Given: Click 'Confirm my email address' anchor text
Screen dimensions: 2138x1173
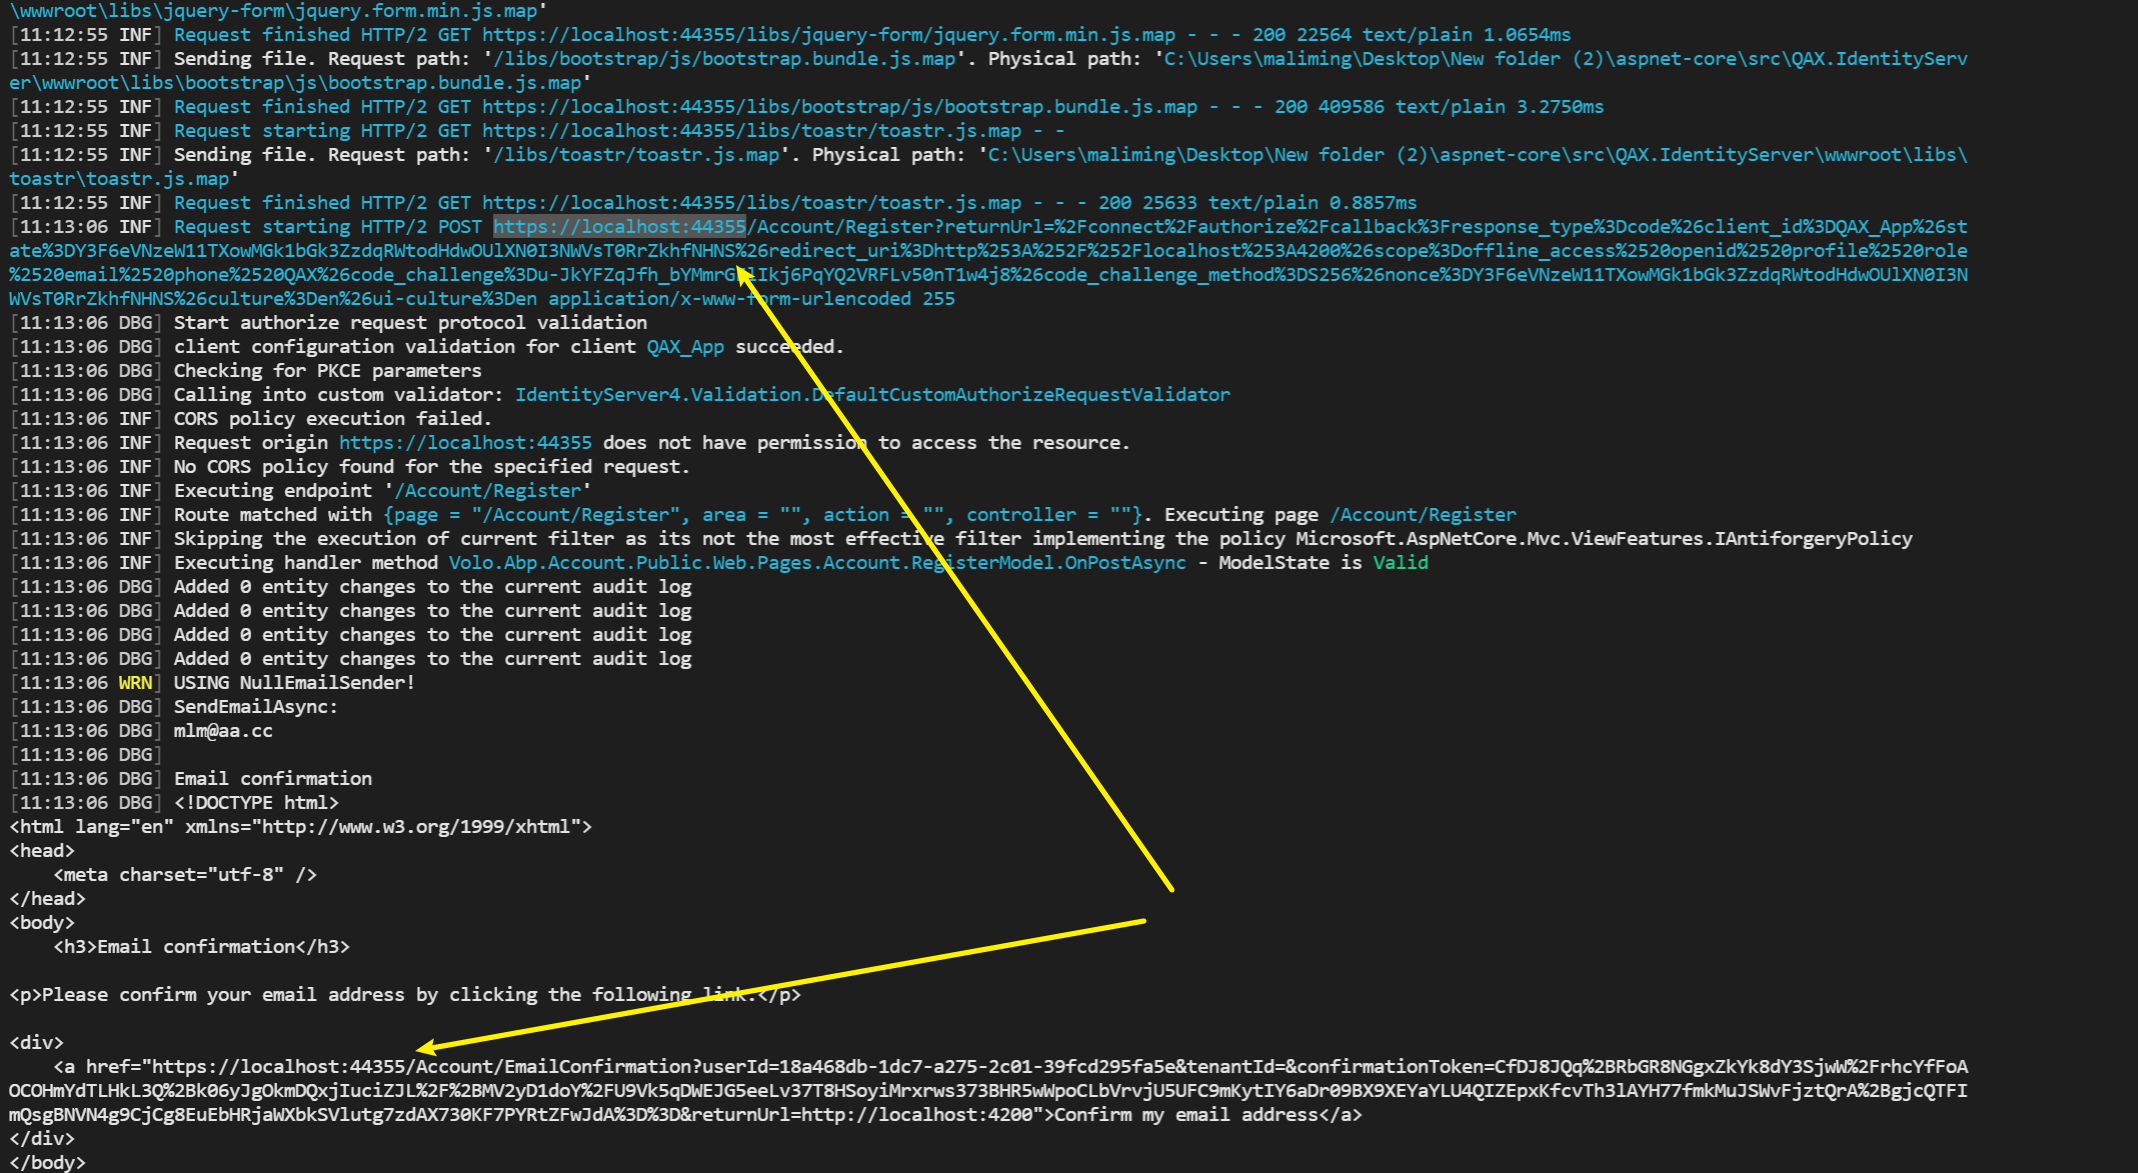Looking at the screenshot, I should [x=1186, y=1115].
